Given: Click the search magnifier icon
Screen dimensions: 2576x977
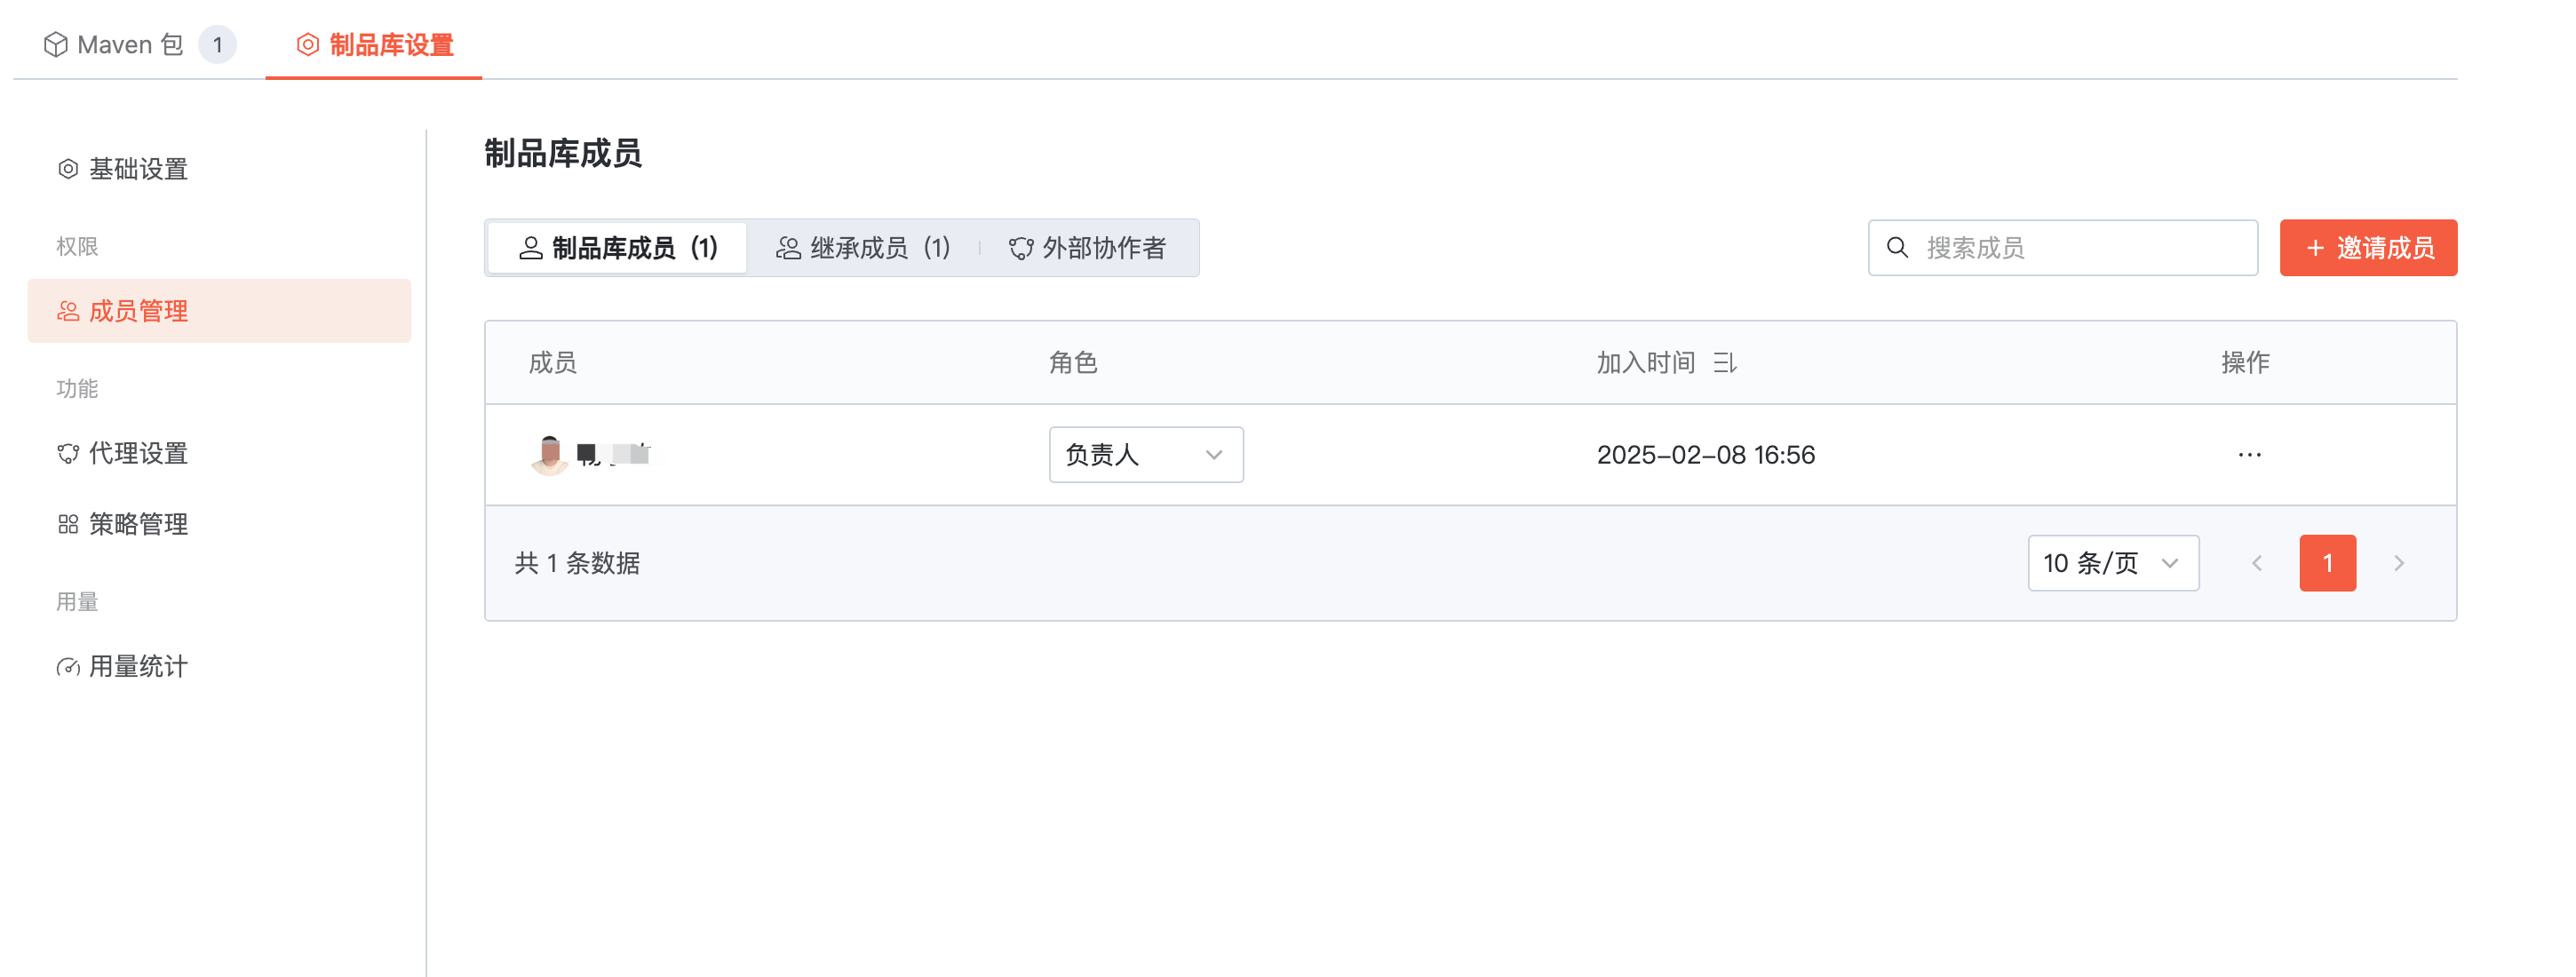Looking at the screenshot, I should (1897, 248).
